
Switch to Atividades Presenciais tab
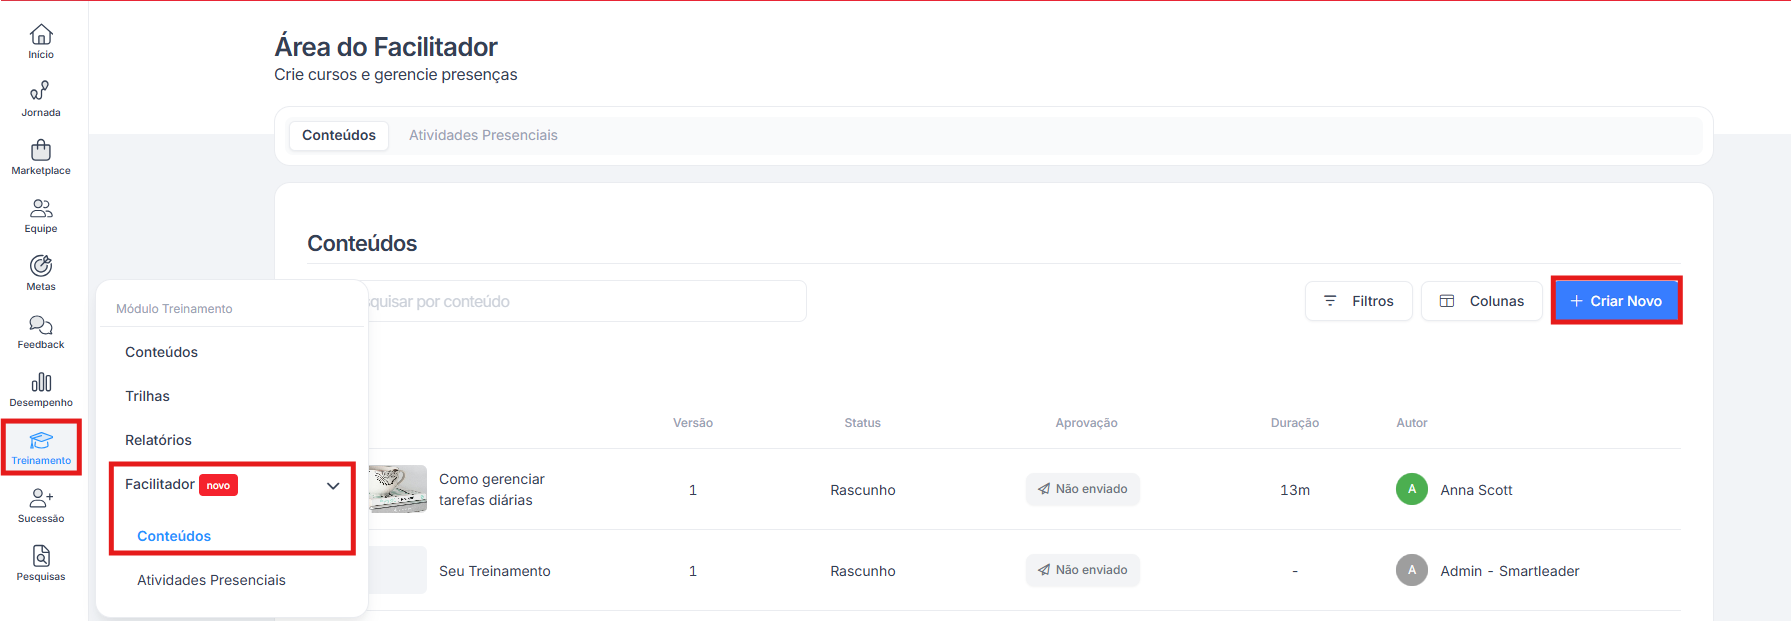coord(483,135)
